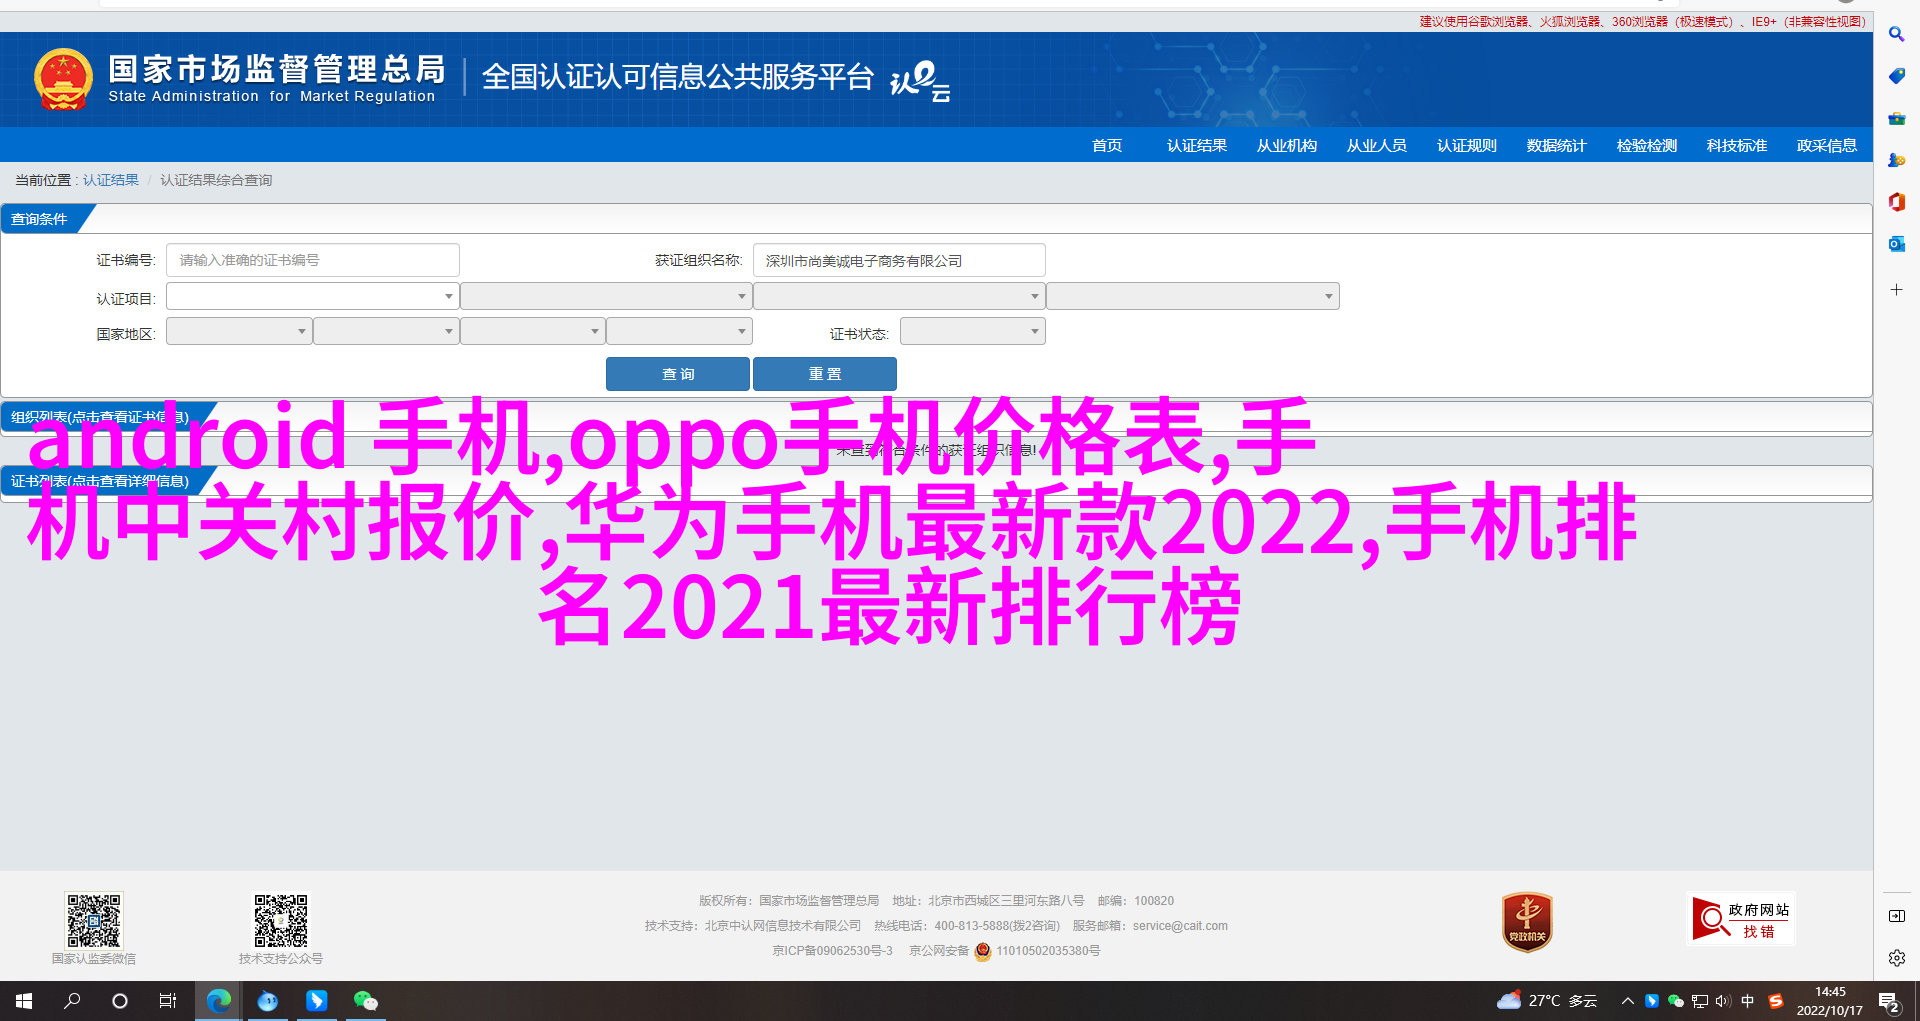This screenshot has width=1920, height=1021.
Task: Open the DingTalk pinned taskbar app icon
Action: 316,1000
